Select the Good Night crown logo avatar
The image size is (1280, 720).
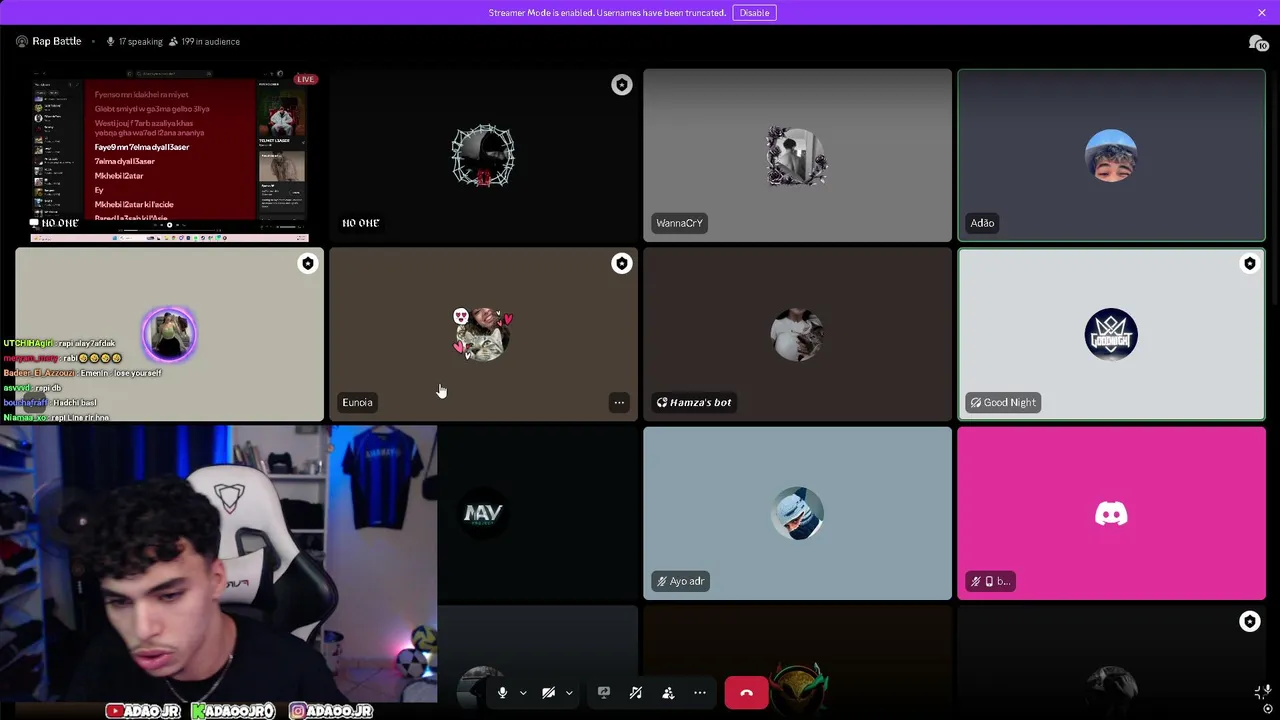point(1111,334)
